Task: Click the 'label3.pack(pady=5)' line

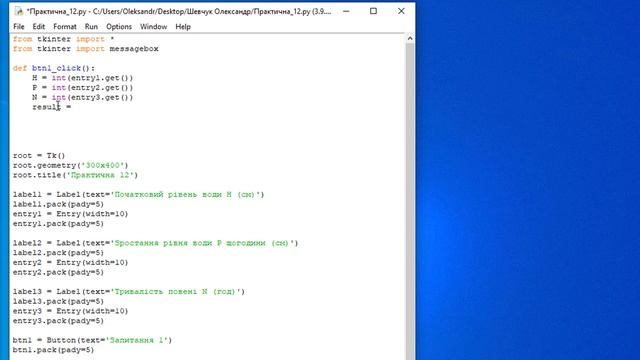Action: (x=58, y=301)
